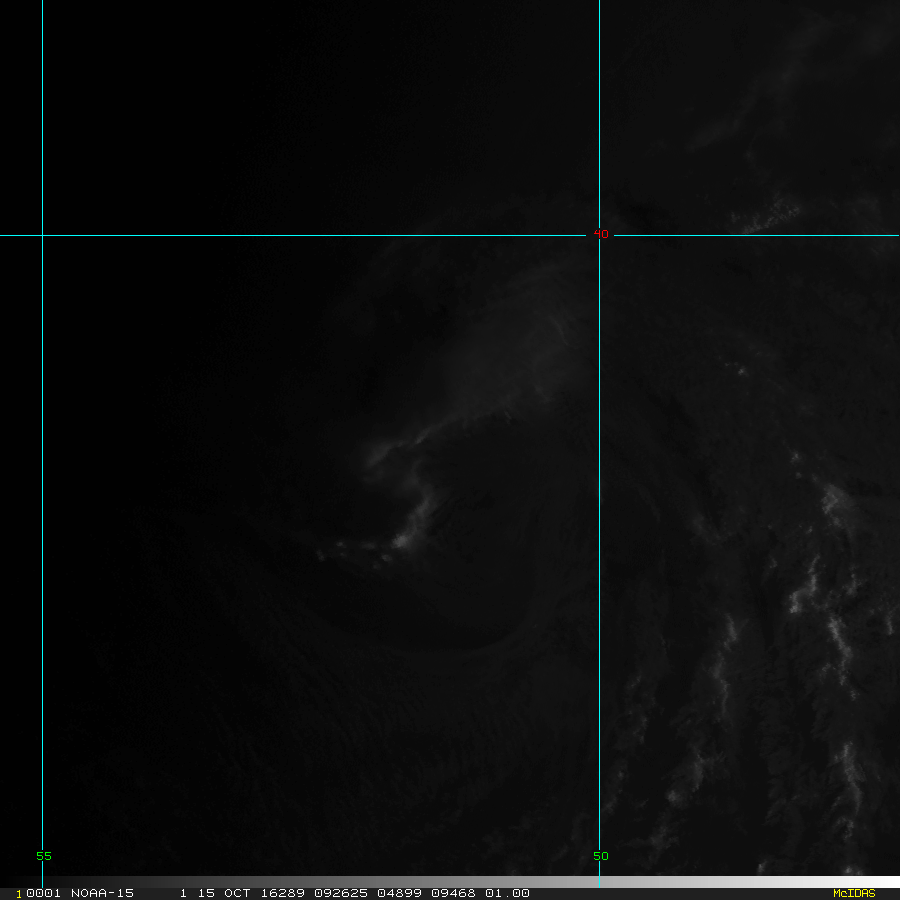
Task: Click the green 50 longitude label
Action: [x=600, y=856]
